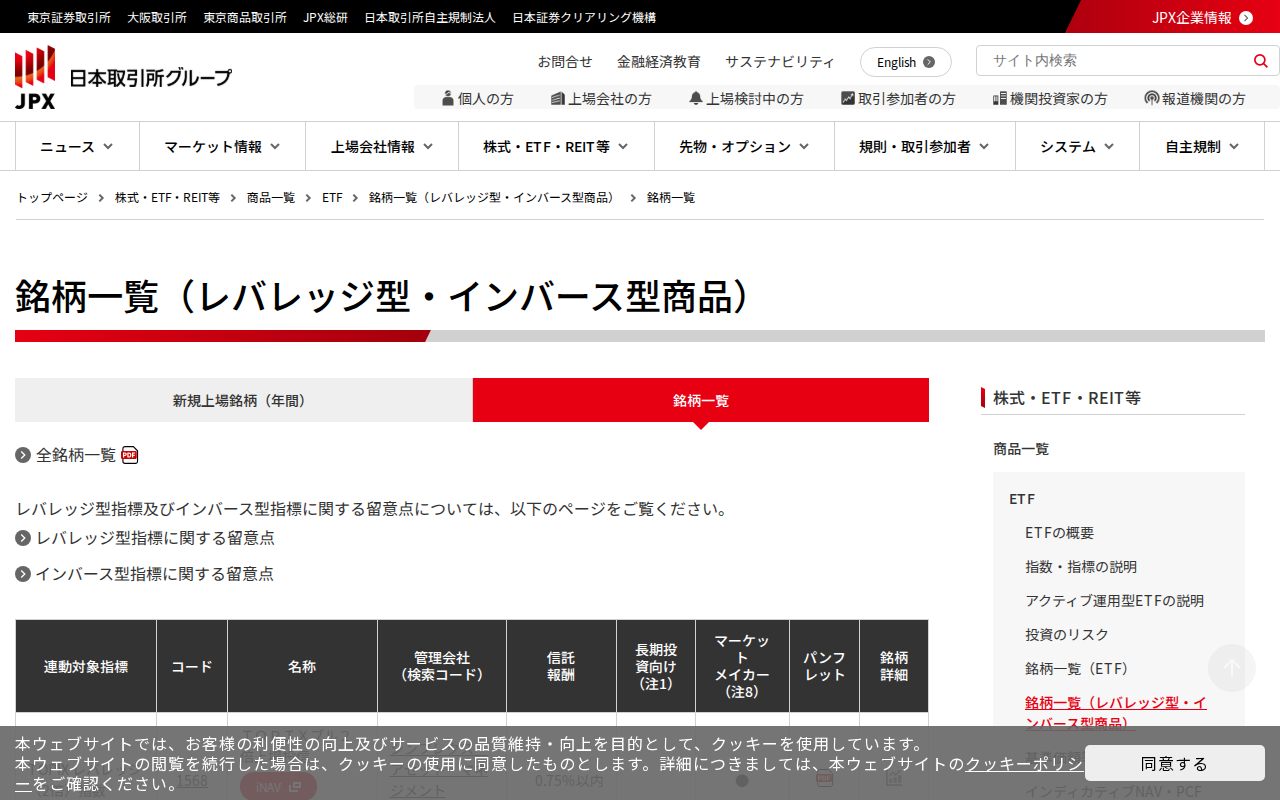Click the 連動対象指標 column header
Image resolution: width=1280 pixels, height=800 pixels.
pyautogui.click(x=86, y=667)
